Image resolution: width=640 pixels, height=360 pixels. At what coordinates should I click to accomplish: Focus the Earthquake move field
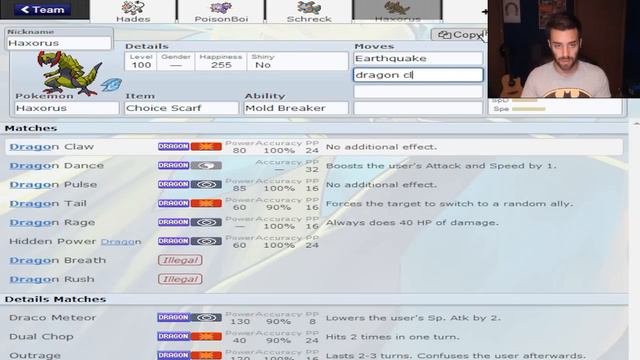coord(418,58)
